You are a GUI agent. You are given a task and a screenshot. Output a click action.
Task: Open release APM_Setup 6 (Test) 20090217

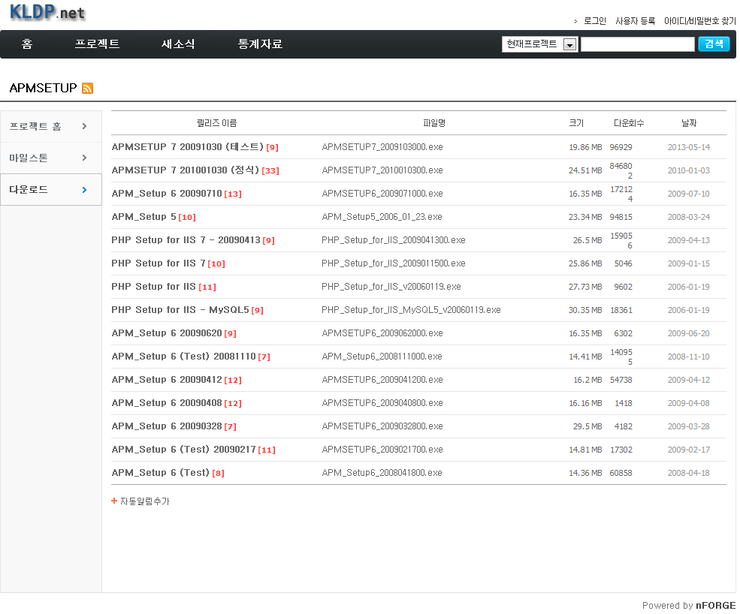pos(184,449)
